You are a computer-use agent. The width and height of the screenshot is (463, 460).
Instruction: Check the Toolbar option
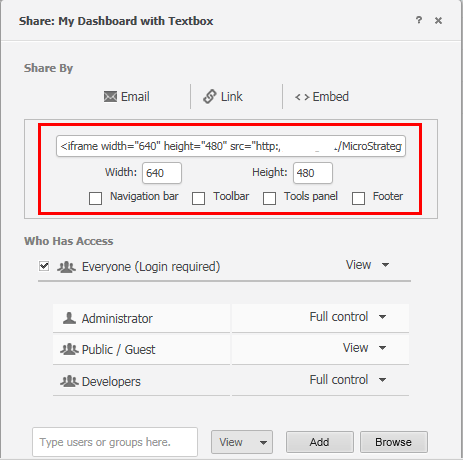(x=198, y=198)
